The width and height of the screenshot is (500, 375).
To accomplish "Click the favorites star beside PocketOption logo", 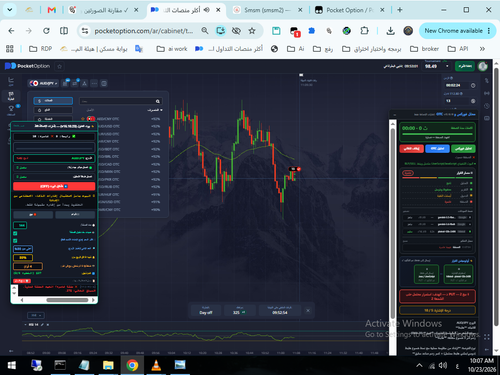I will [x=60, y=66].
